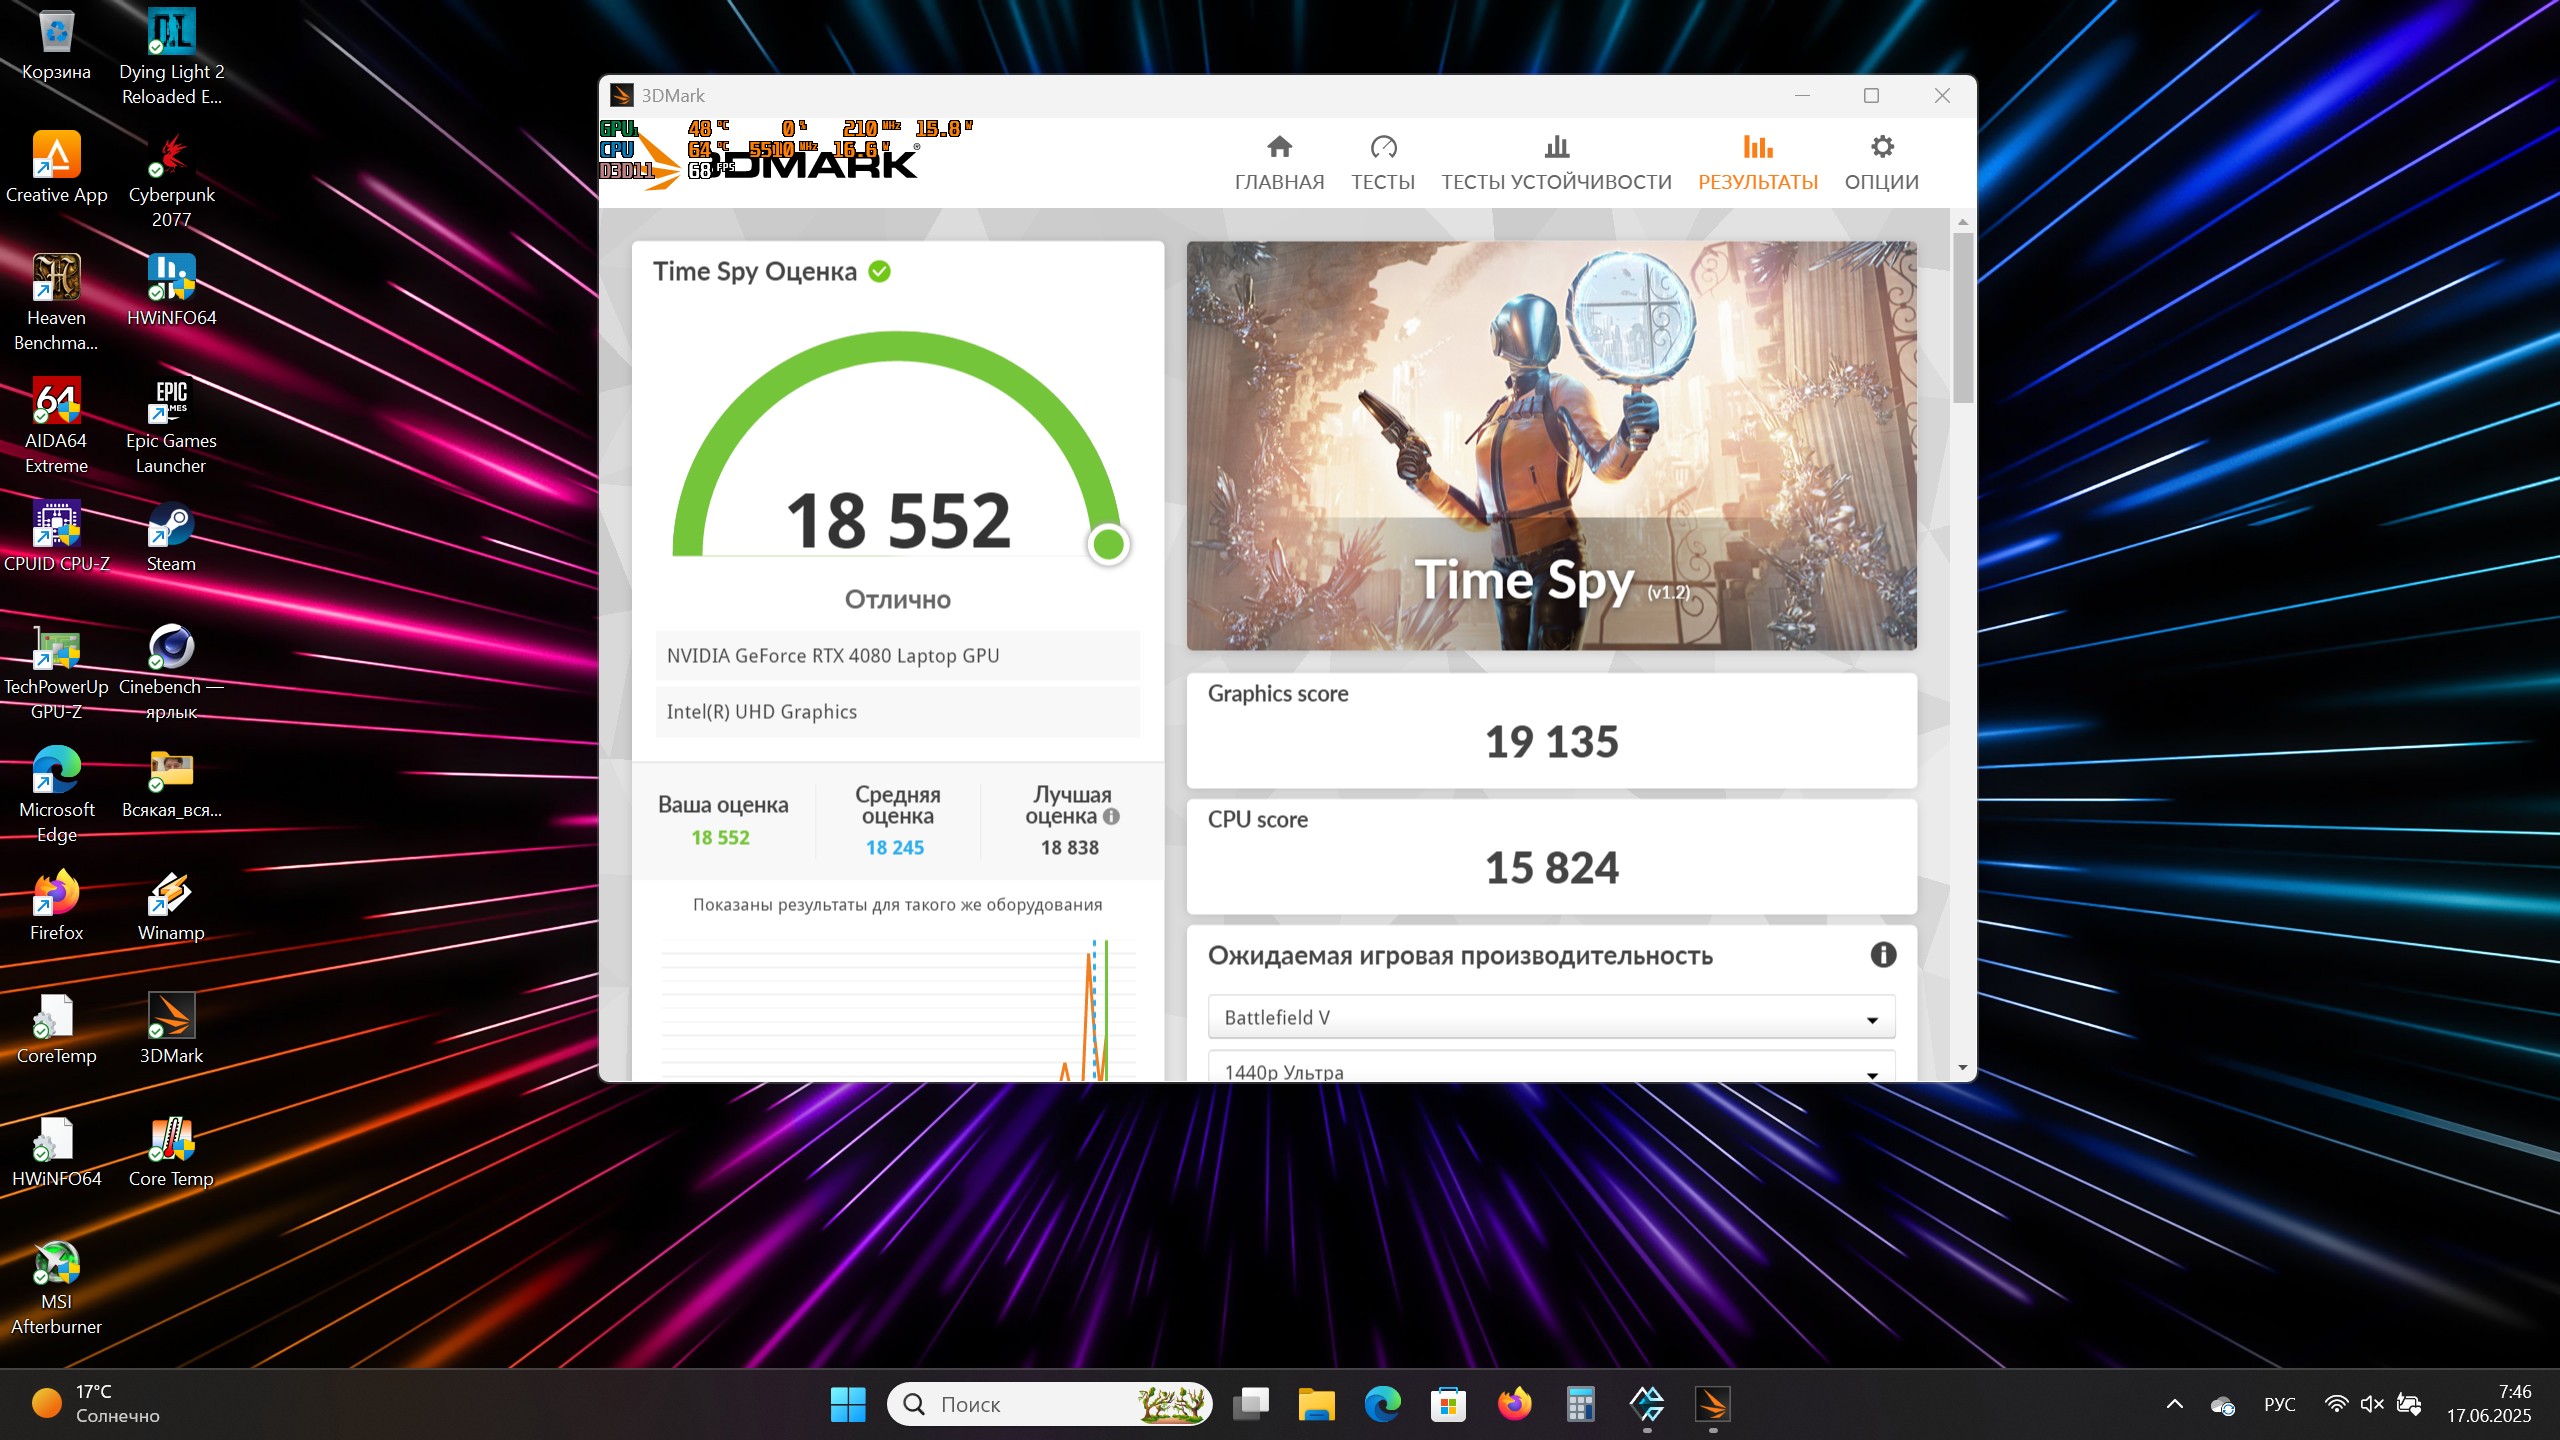
Task: Open the ГЛАВНАЯ home icon tab
Action: coord(1279,162)
